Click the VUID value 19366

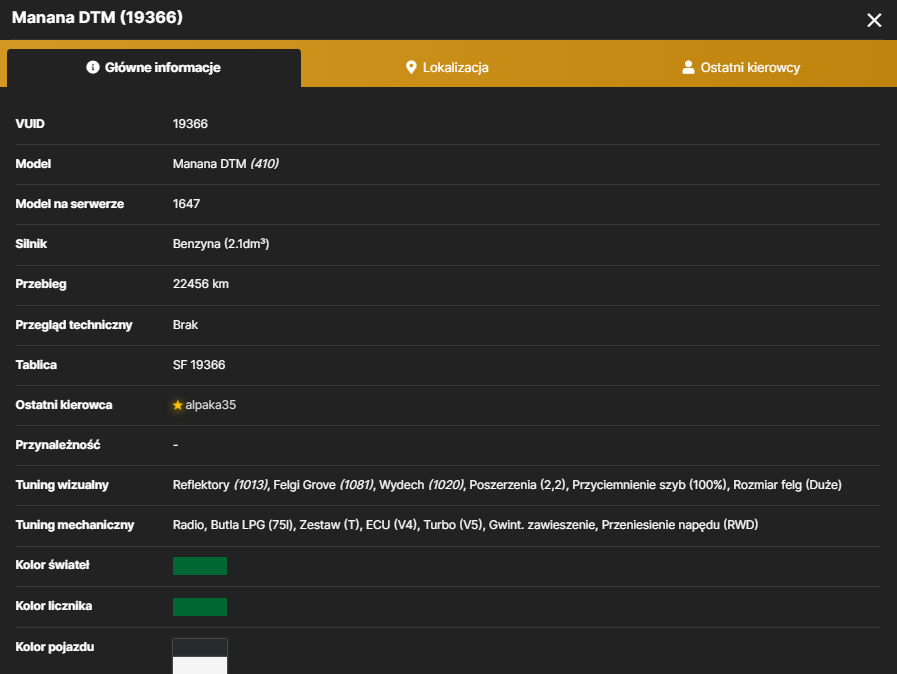point(190,124)
